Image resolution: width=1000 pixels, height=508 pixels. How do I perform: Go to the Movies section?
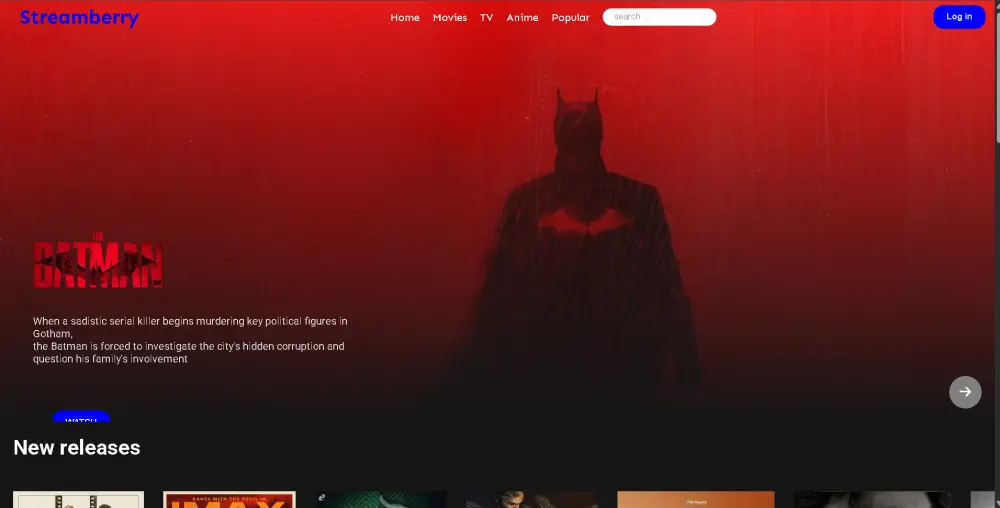[x=450, y=18]
